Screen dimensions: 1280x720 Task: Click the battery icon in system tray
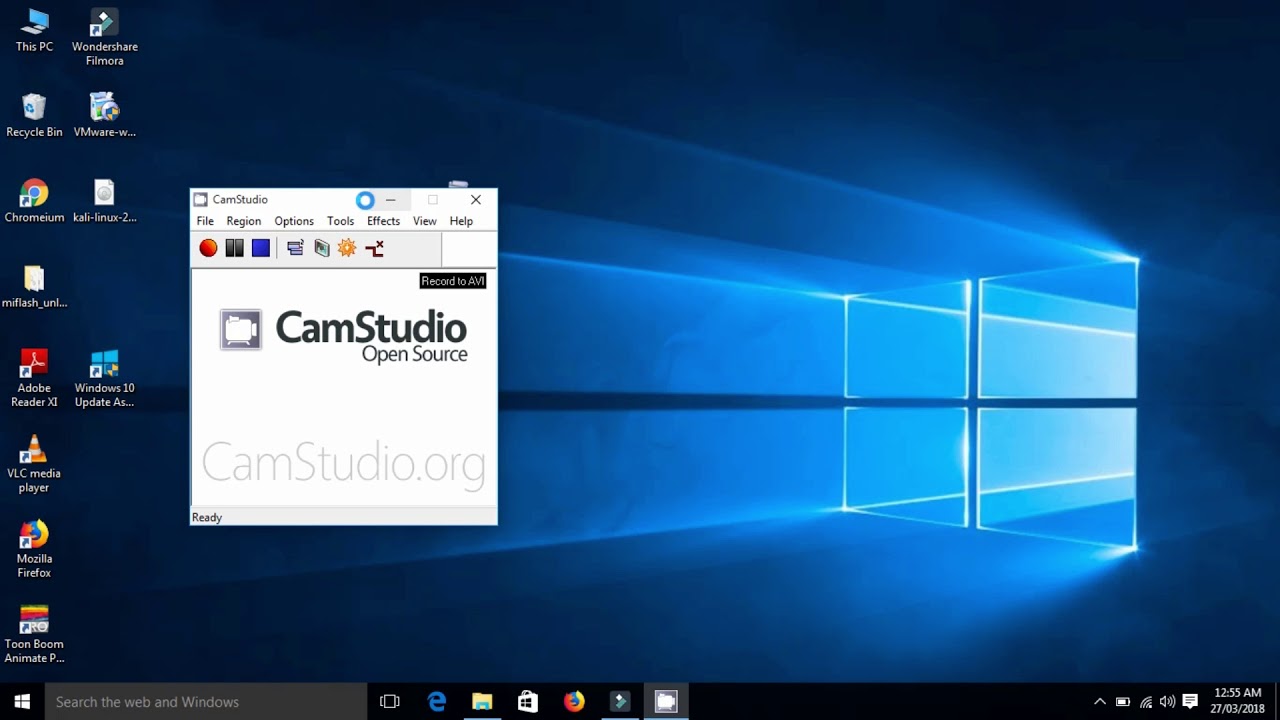(1123, 702)
